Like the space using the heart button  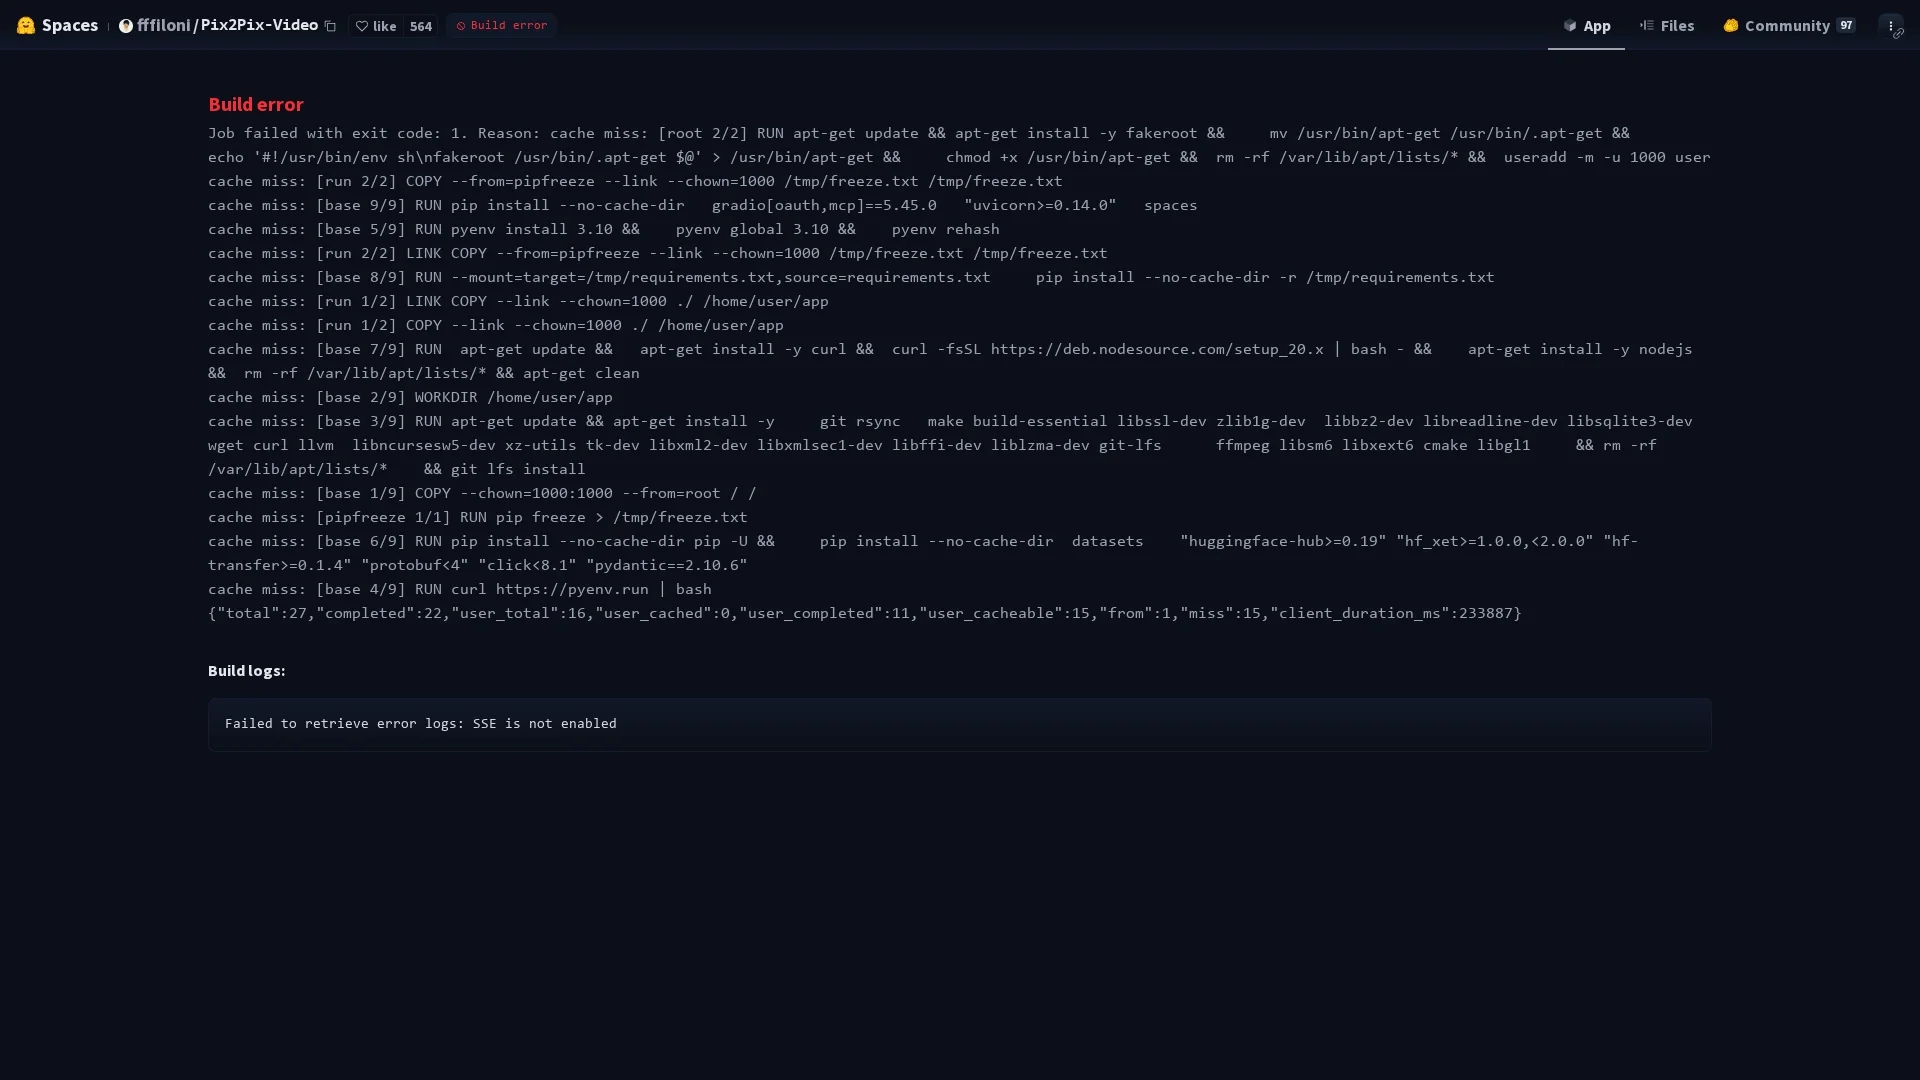coord(376,26)
